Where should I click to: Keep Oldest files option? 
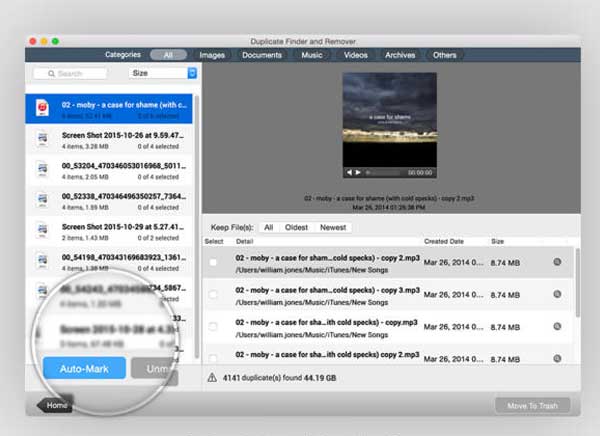(296, 227)
